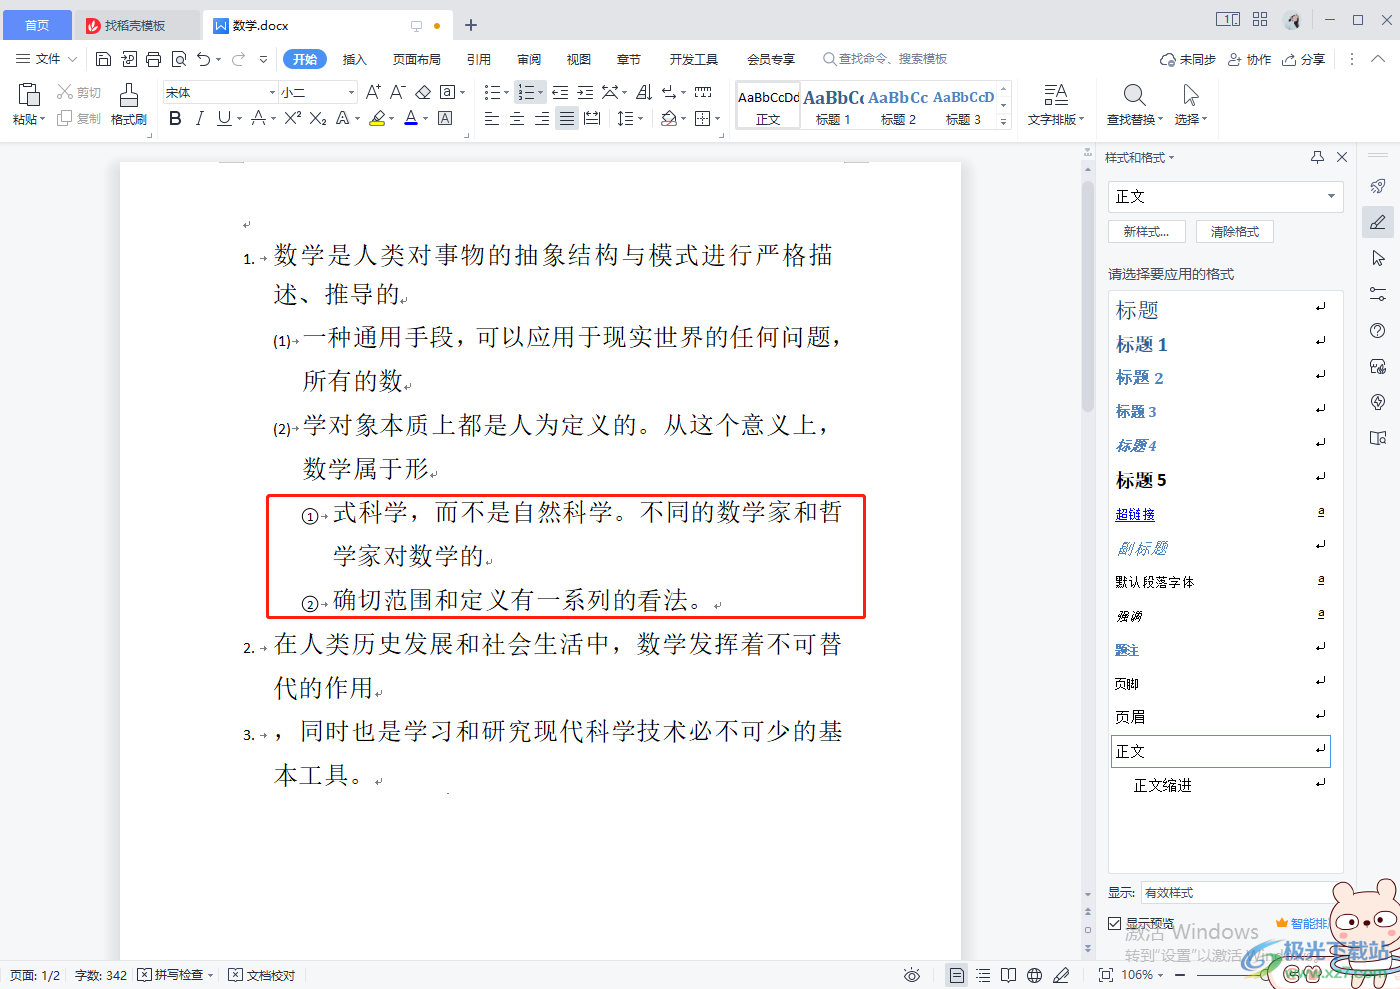Click Spell Check (拼写检查) in status bar

(175, 975)
